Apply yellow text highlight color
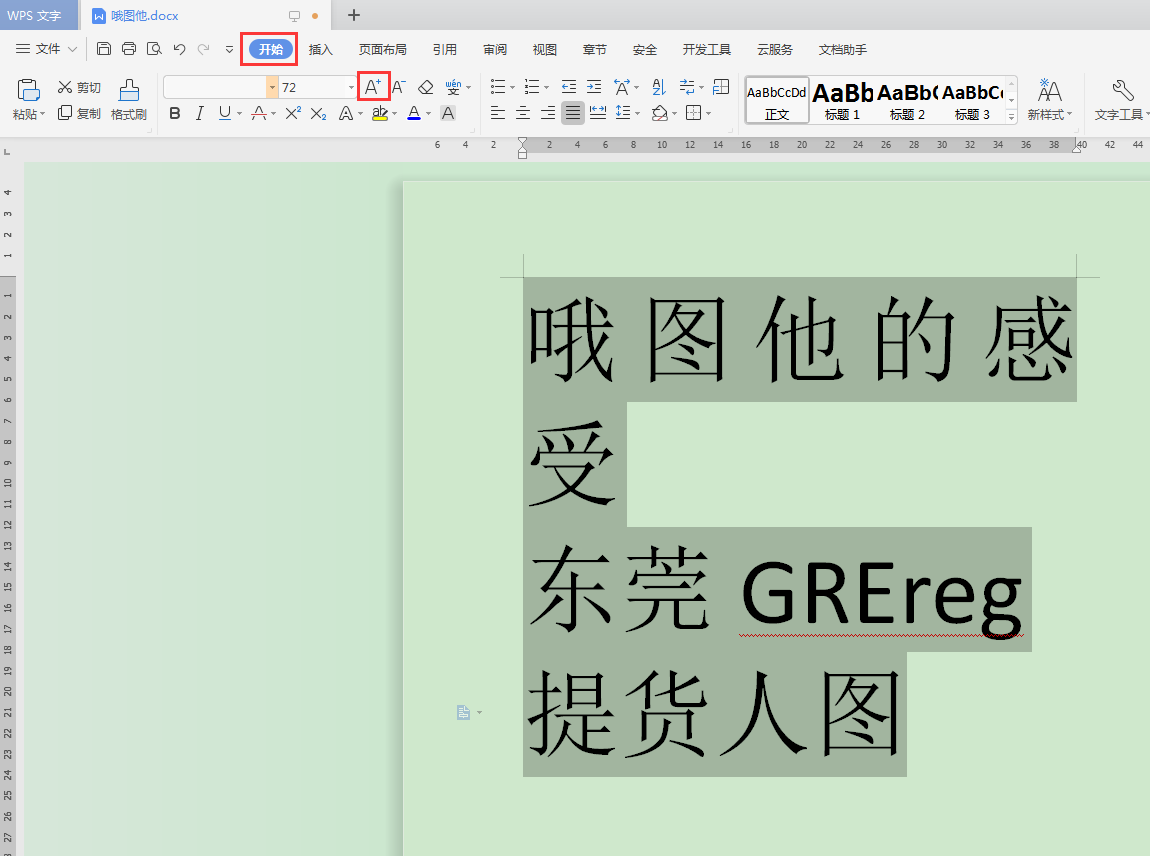This screenshot has width=1150, height=856. point(380,113)
